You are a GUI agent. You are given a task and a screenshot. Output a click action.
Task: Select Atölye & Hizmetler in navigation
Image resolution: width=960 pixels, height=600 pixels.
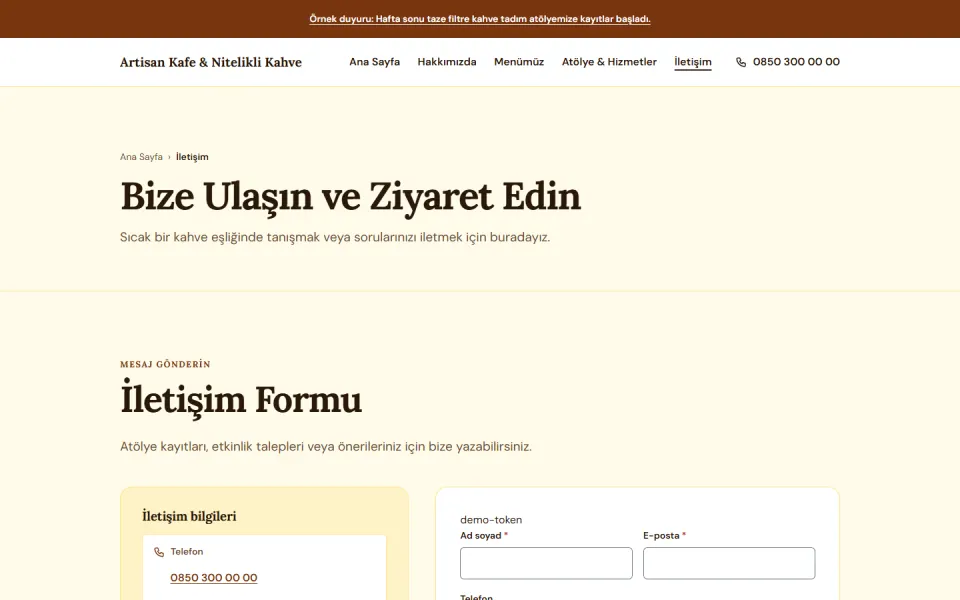pos(609,62)
